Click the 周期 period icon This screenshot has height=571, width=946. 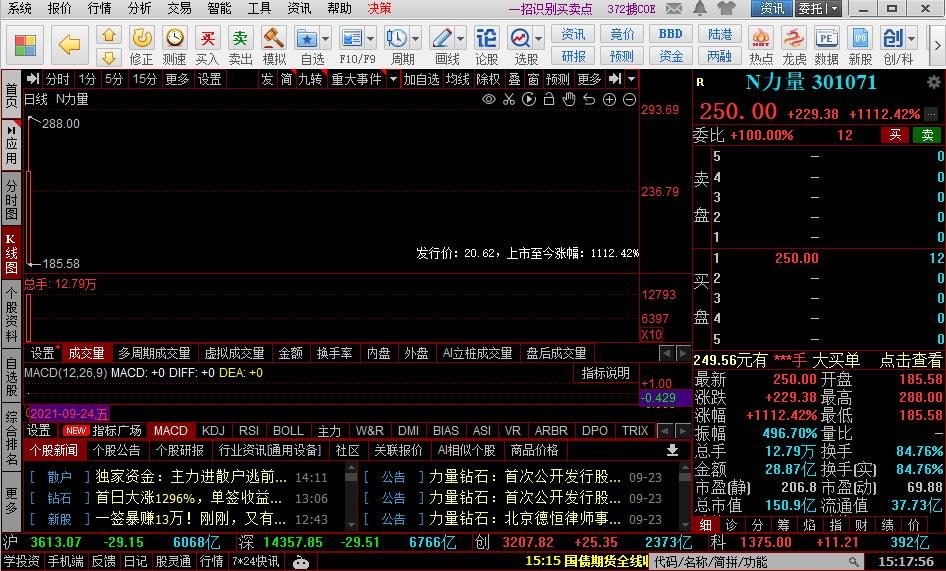click(x=396, y=39)
